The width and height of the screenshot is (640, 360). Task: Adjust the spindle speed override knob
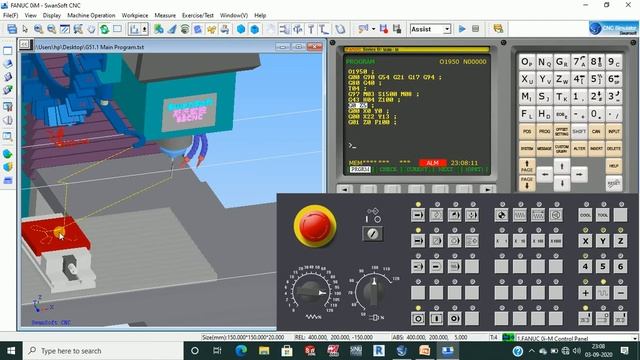click(x=374, y=292)
